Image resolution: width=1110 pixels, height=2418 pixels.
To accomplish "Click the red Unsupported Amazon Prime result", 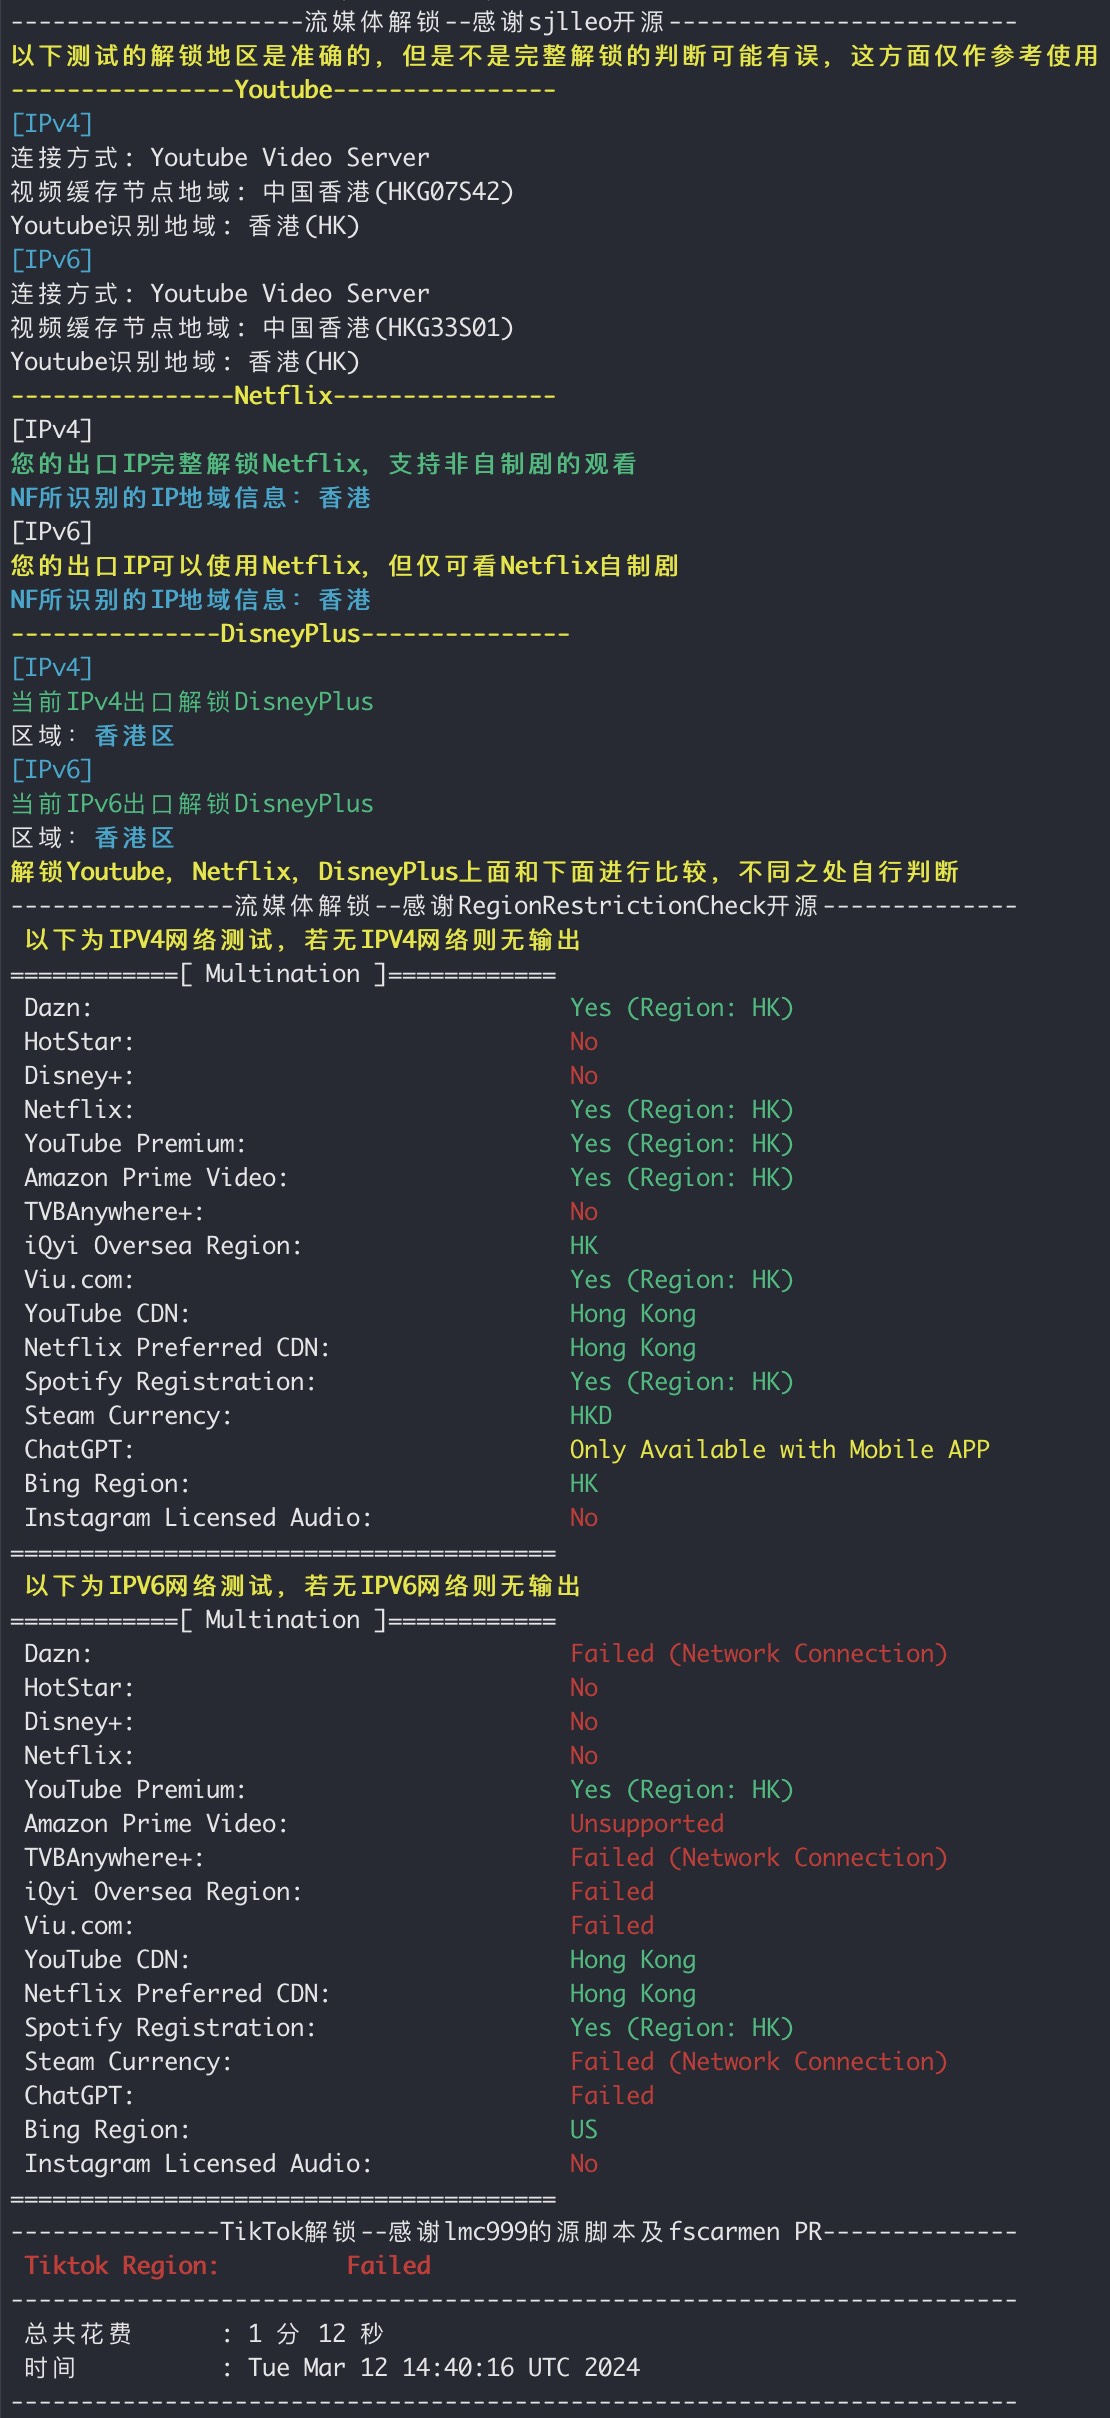I will [646, 1824].
